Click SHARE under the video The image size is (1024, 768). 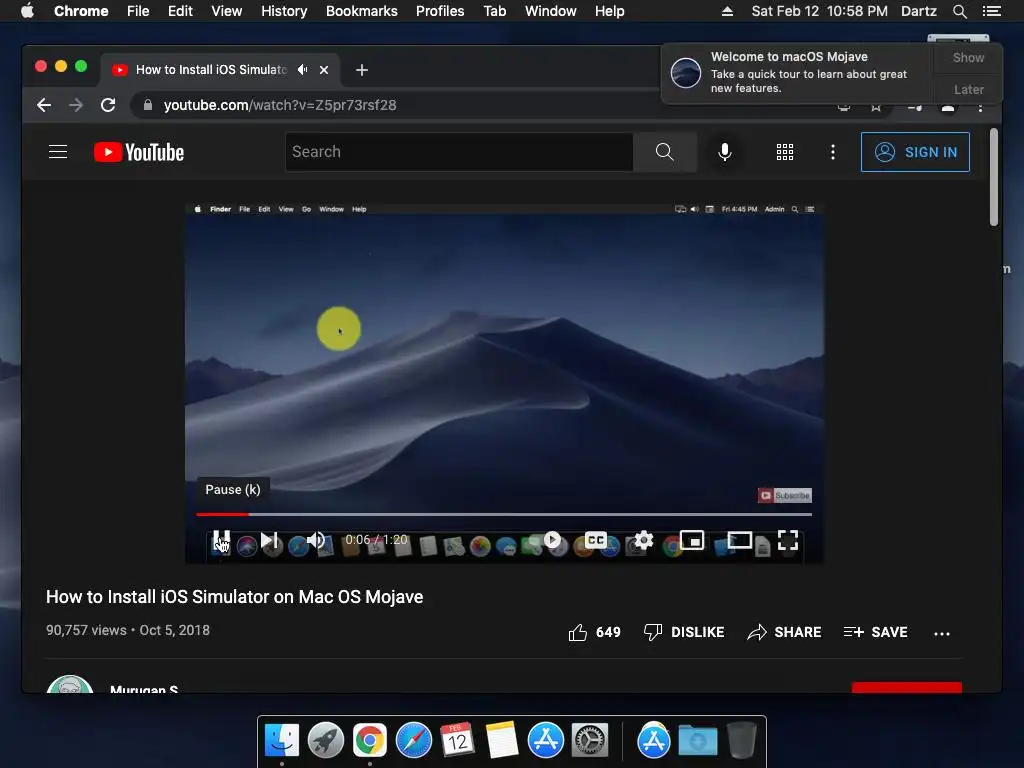784,632
